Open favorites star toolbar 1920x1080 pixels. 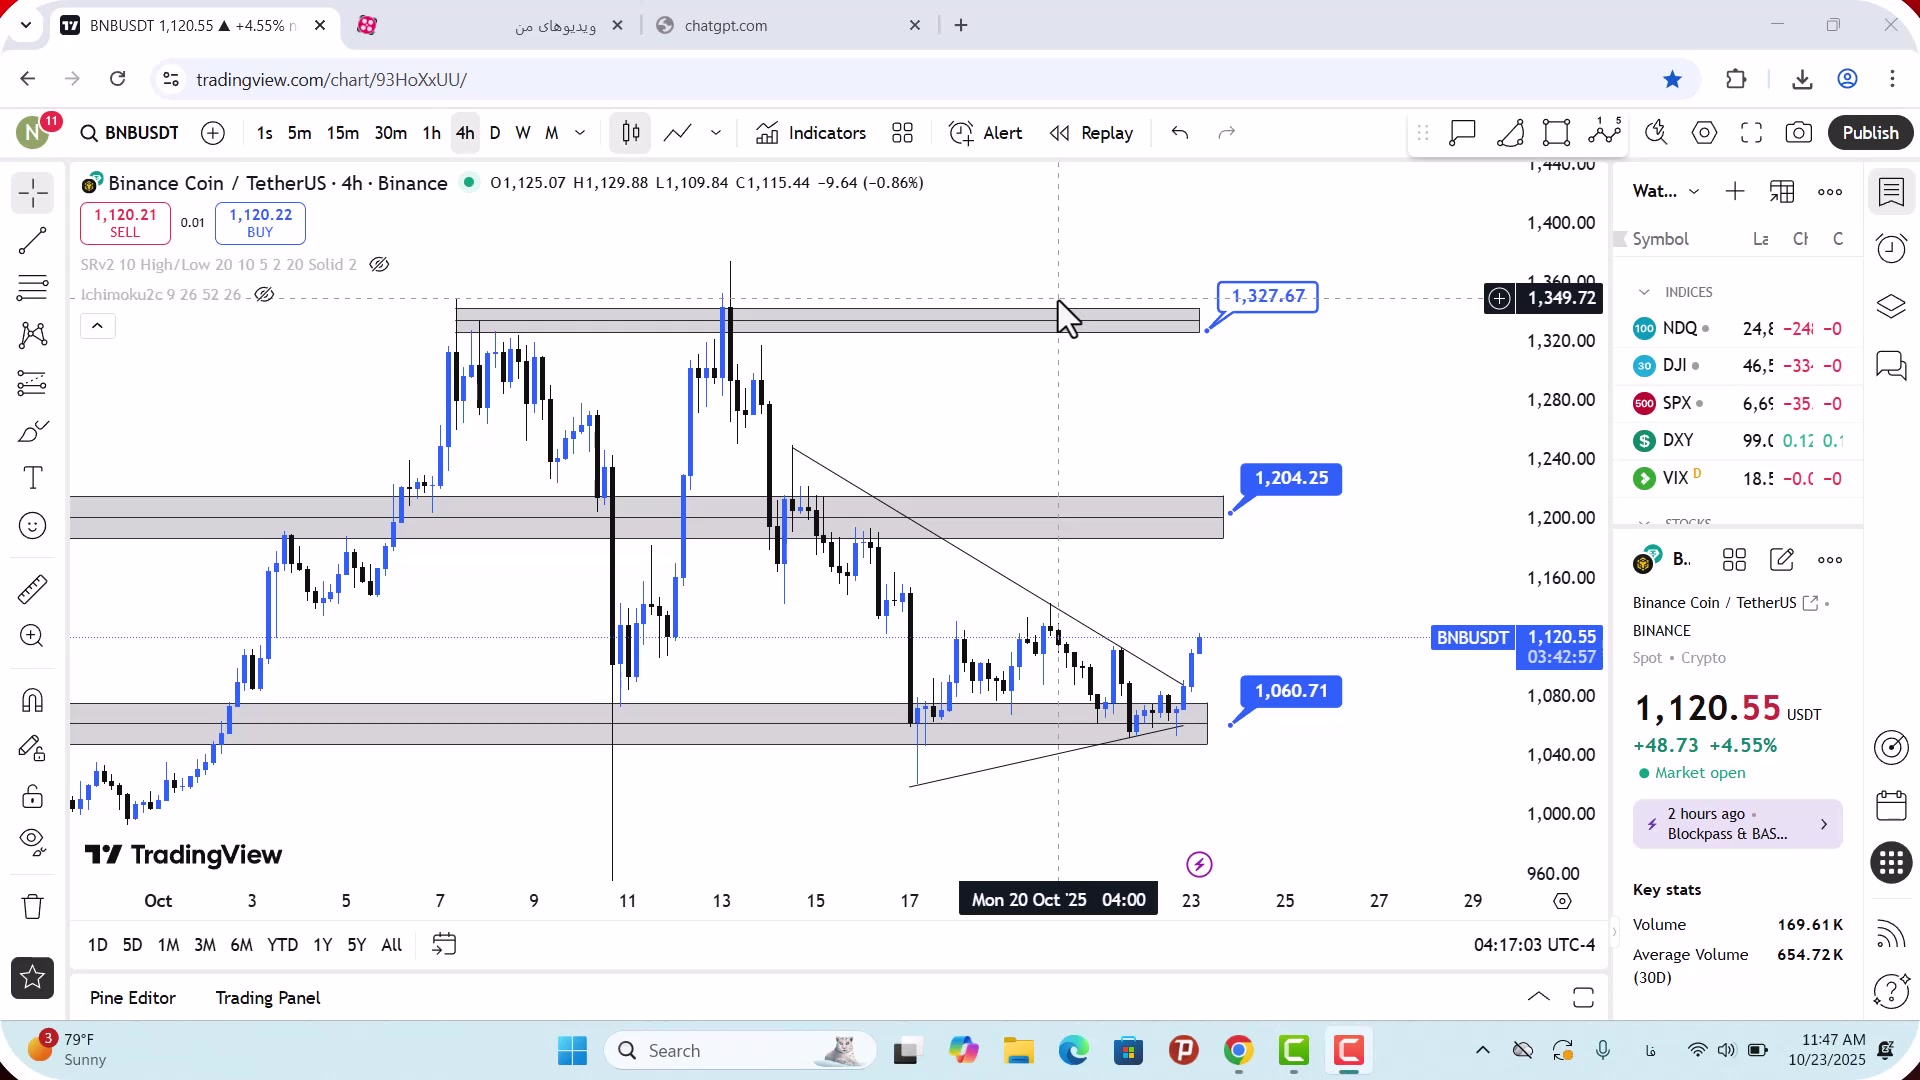point(33,978)
